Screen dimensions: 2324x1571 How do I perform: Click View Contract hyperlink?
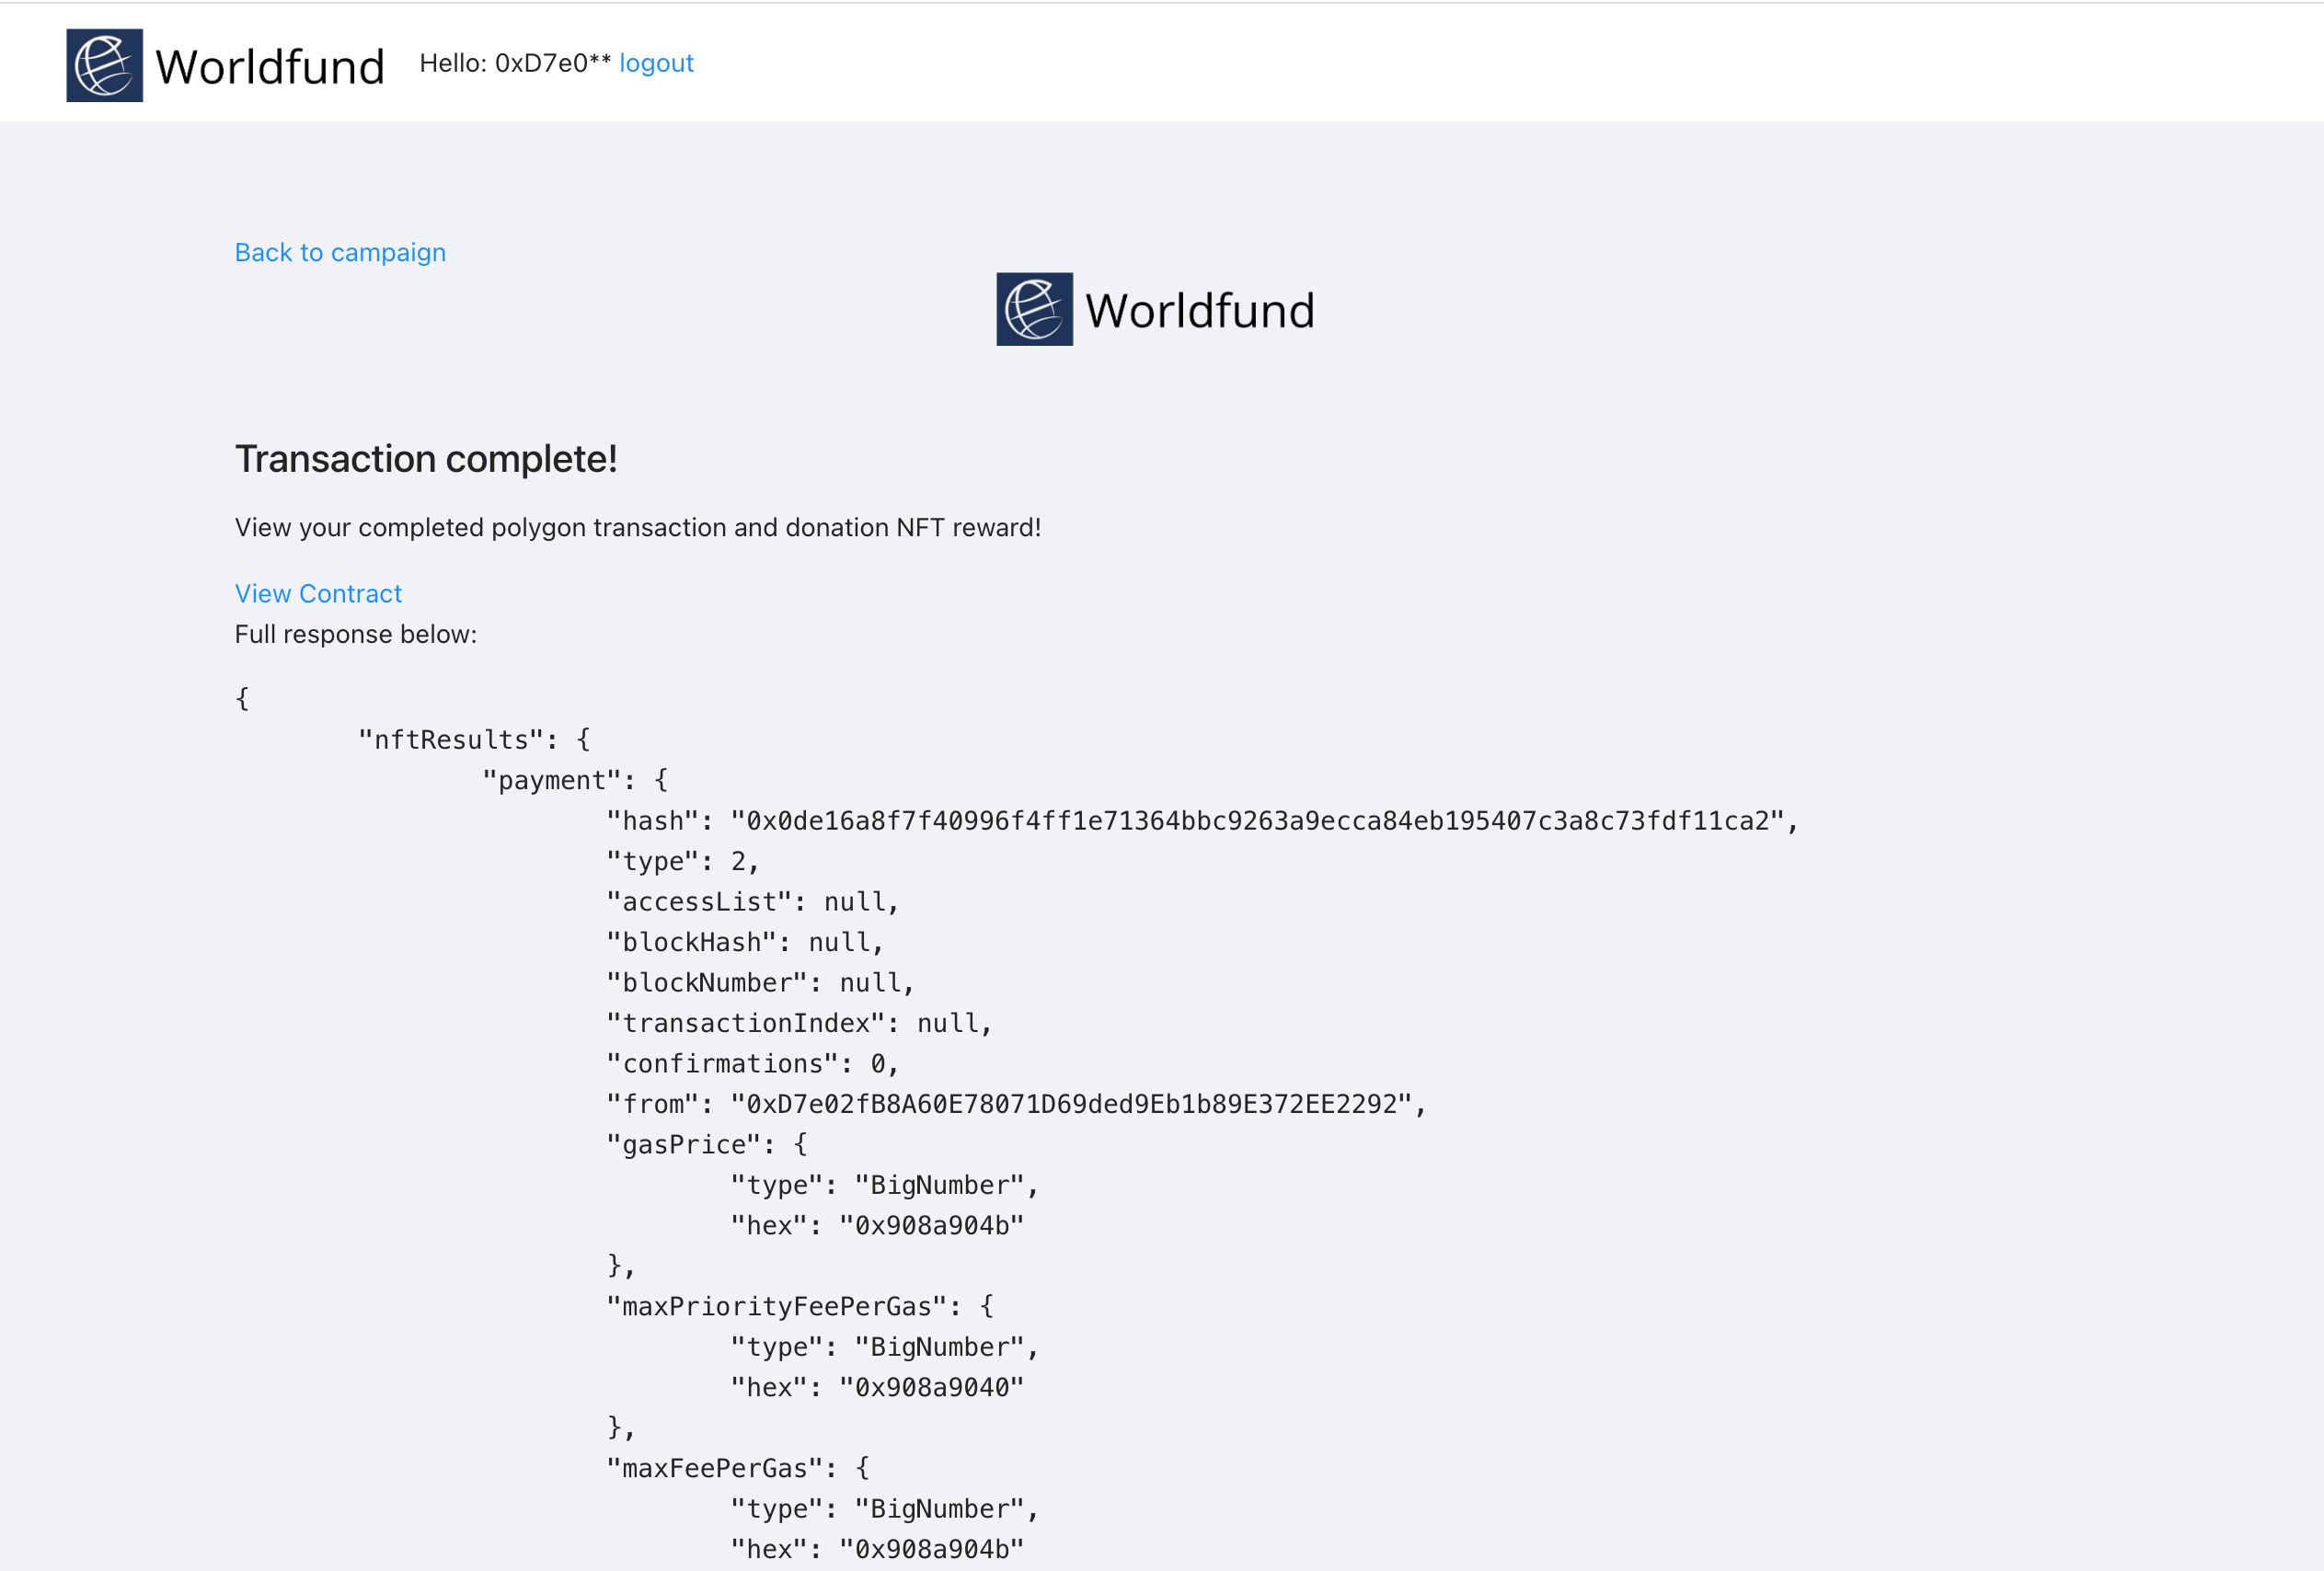[317, 592]
